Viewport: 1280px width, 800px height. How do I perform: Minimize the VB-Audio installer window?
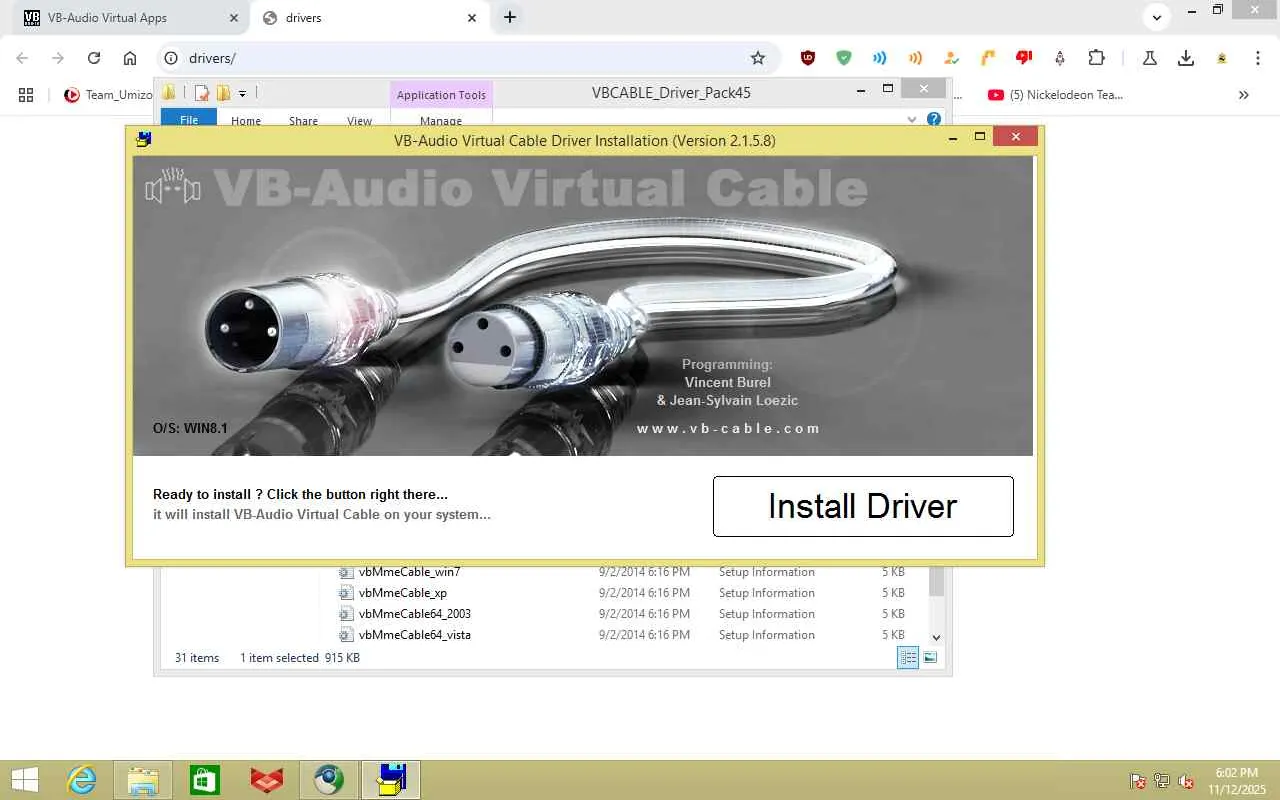click(952, 137)
